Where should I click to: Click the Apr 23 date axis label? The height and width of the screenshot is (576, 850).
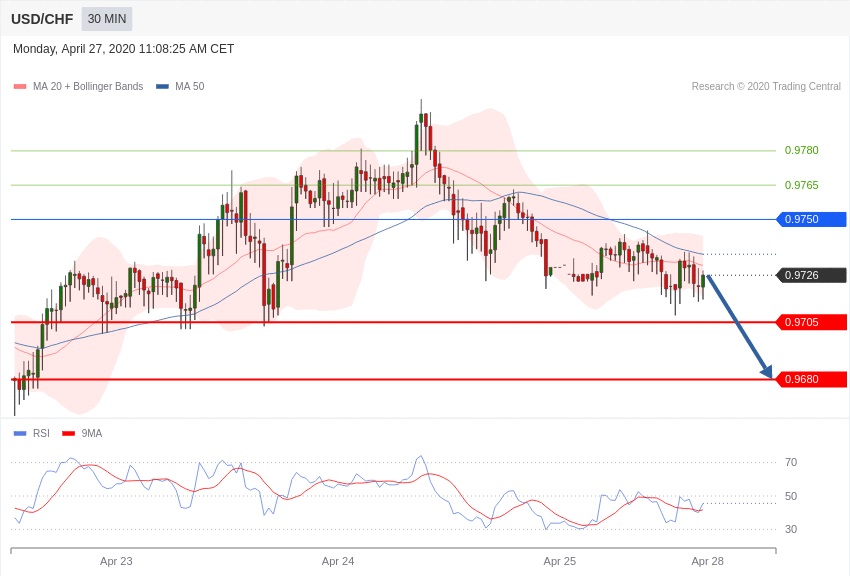116,561
